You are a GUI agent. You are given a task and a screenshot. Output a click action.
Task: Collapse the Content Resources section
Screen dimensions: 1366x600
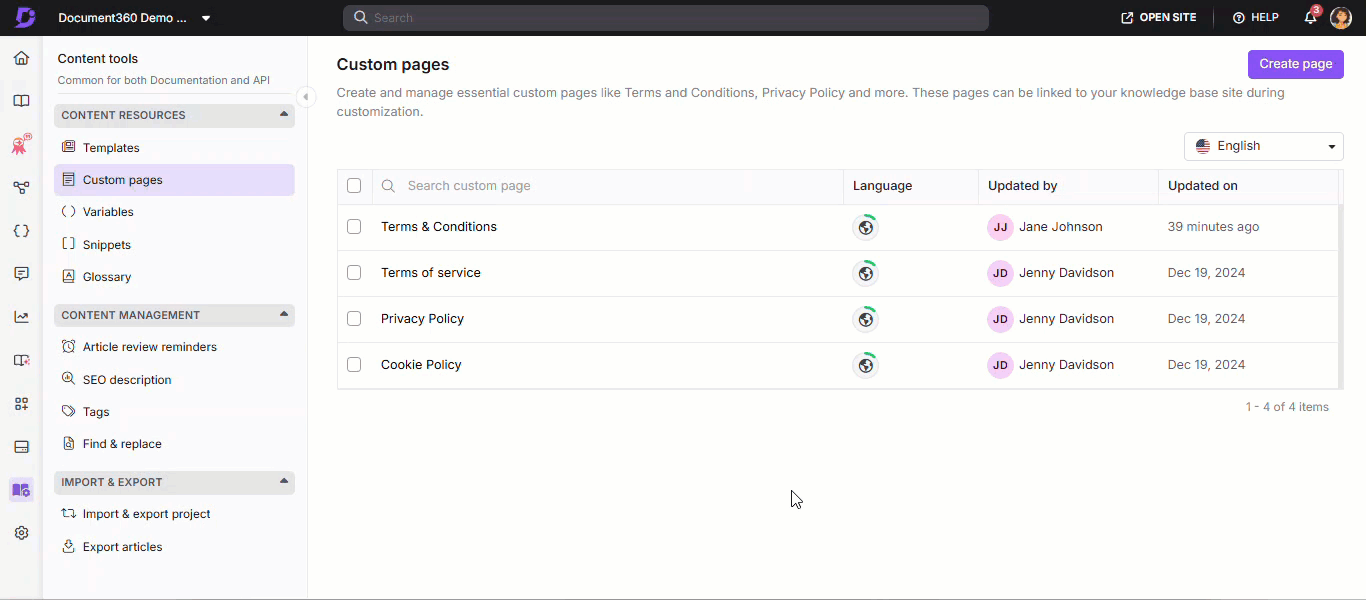[284, 115]
